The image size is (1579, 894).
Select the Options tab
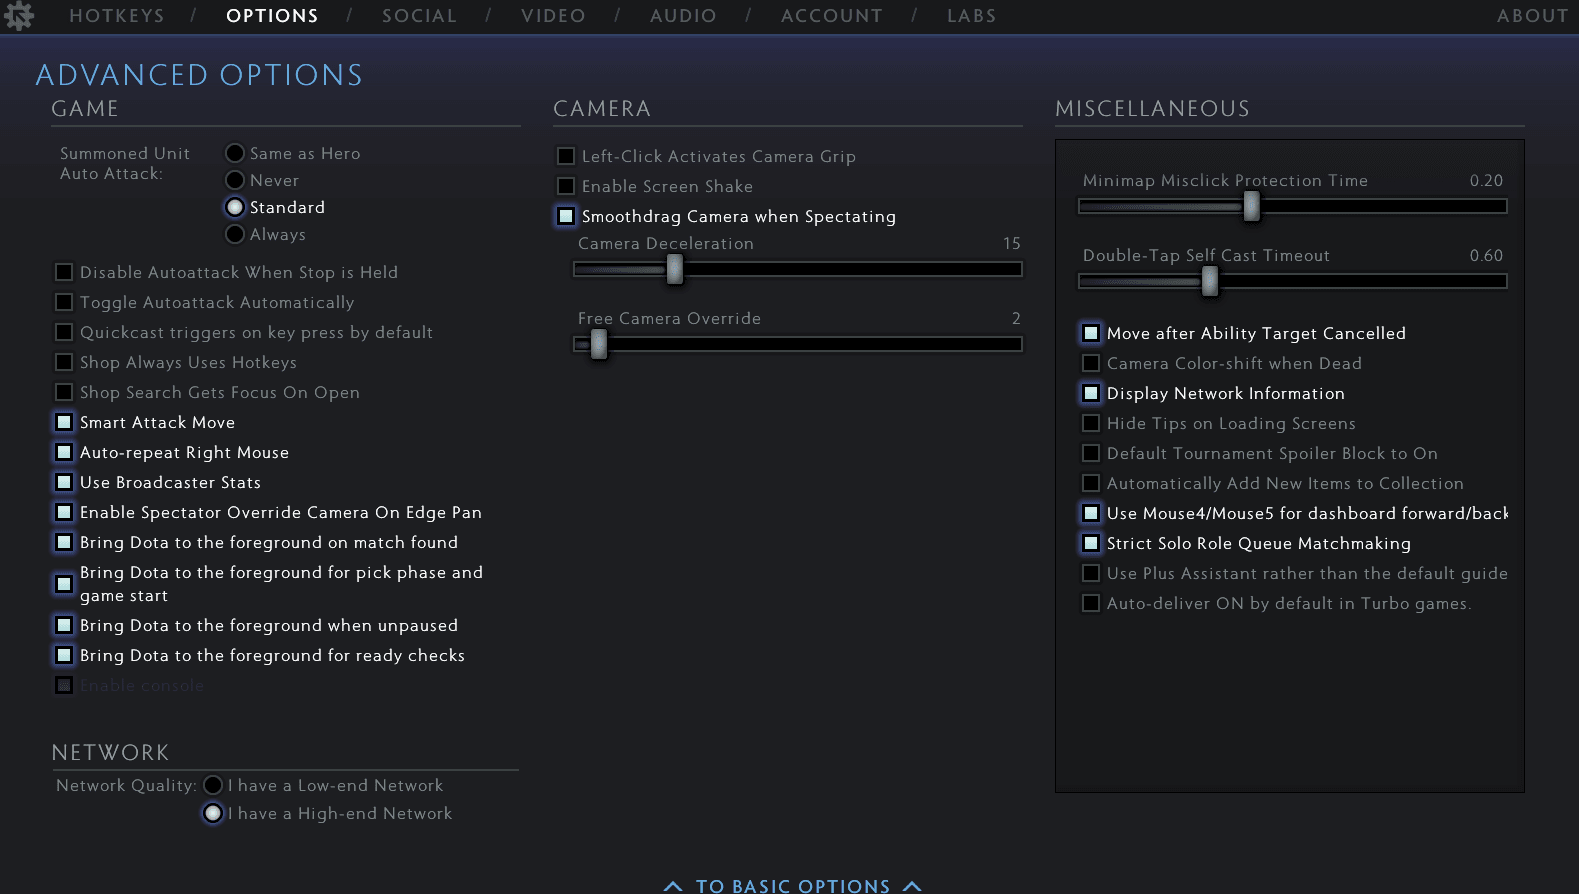tap(272, 16)
